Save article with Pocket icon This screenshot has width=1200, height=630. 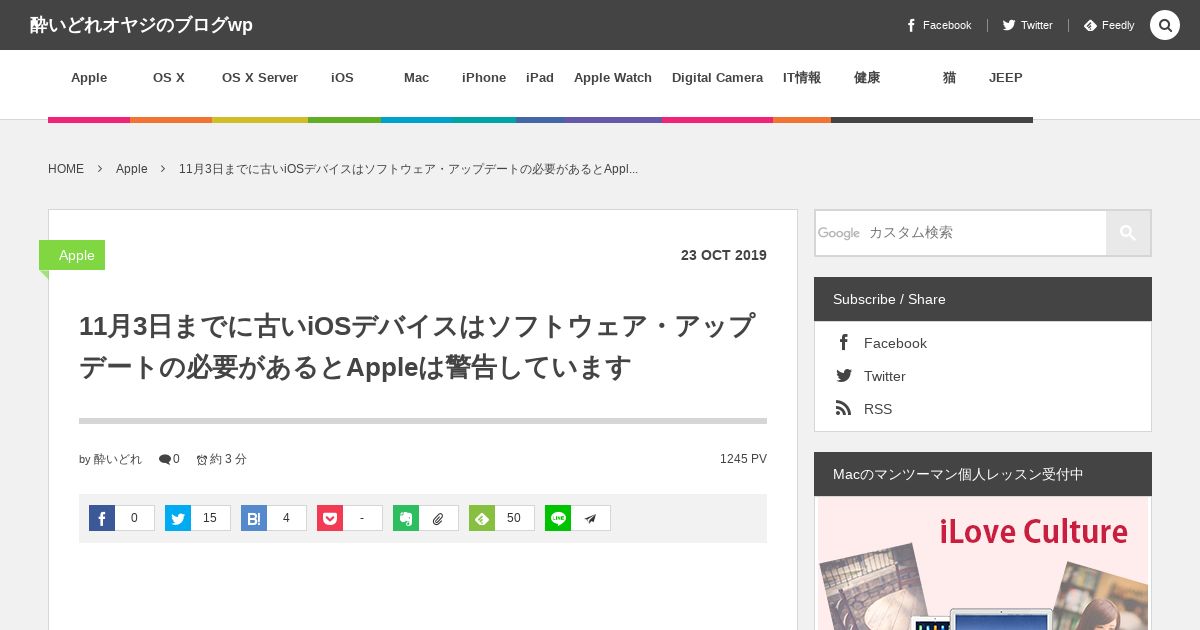coord(330,518)
